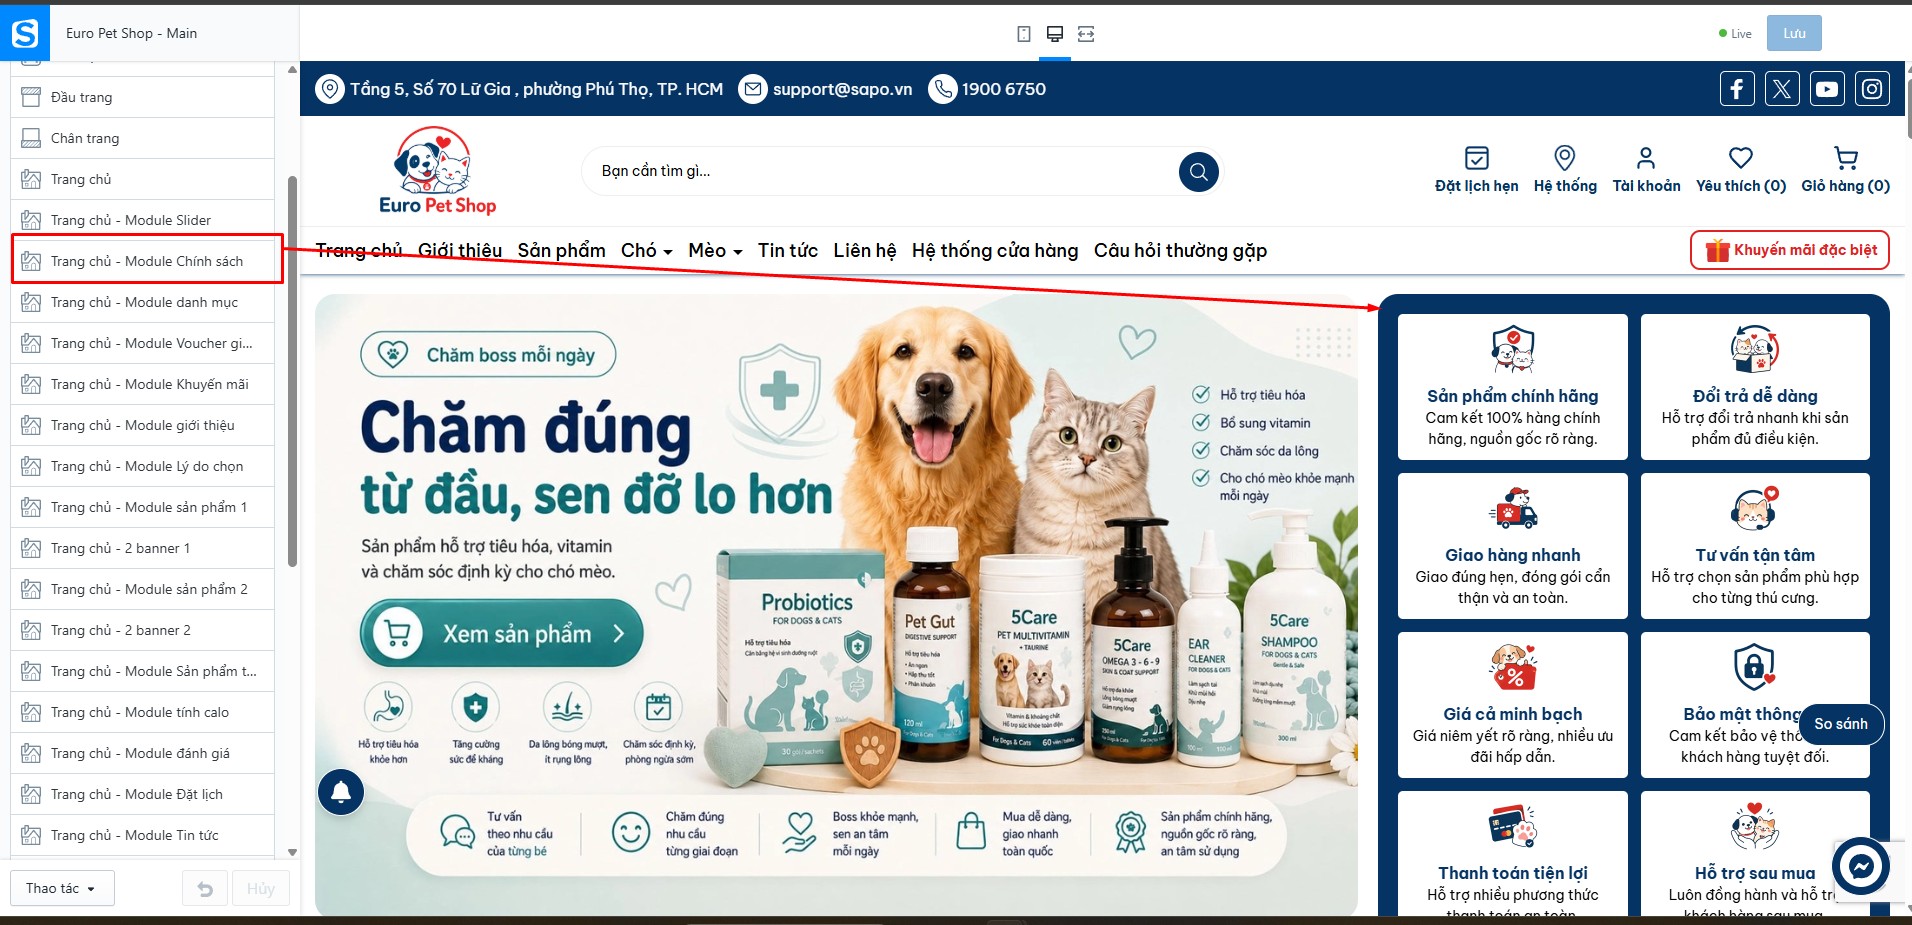1912x925 pixels.
Task: Click the Facebook icon in header
Action: coord(1737,89)
